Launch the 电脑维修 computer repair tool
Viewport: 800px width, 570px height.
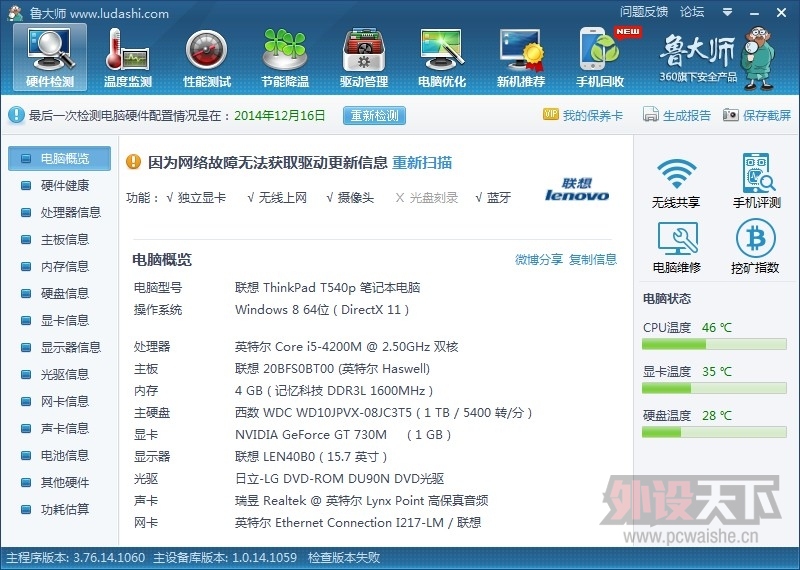coord(677,247)
